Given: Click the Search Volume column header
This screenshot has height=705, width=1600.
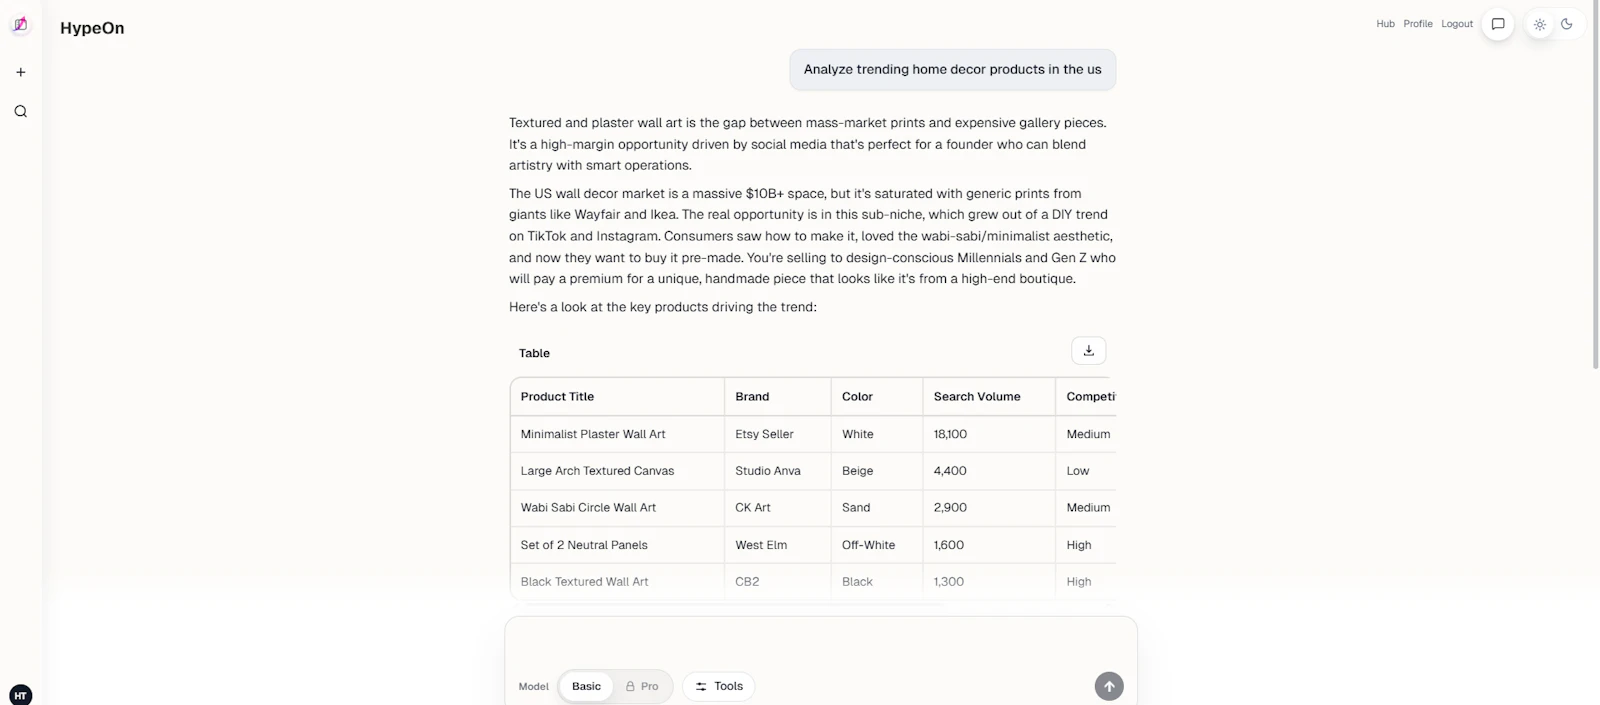Looking at the screenshot, I should [x=977, y=396].
